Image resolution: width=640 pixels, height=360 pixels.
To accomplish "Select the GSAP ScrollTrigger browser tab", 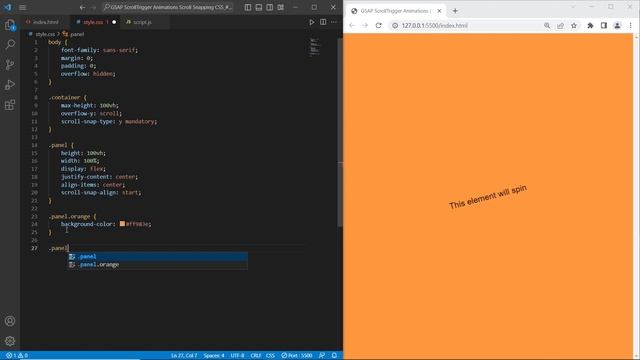I will coord(395,11).
